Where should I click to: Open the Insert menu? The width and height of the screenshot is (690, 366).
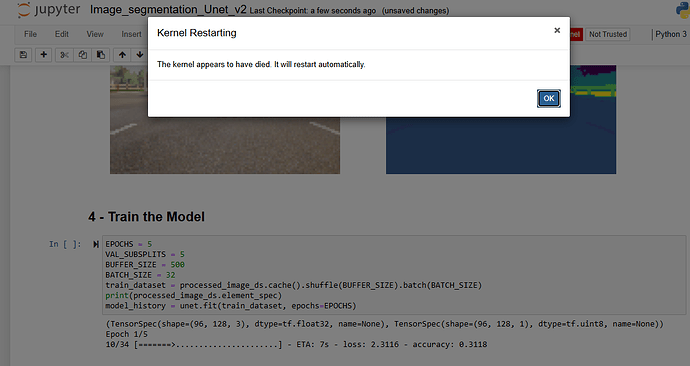point(131,34)
